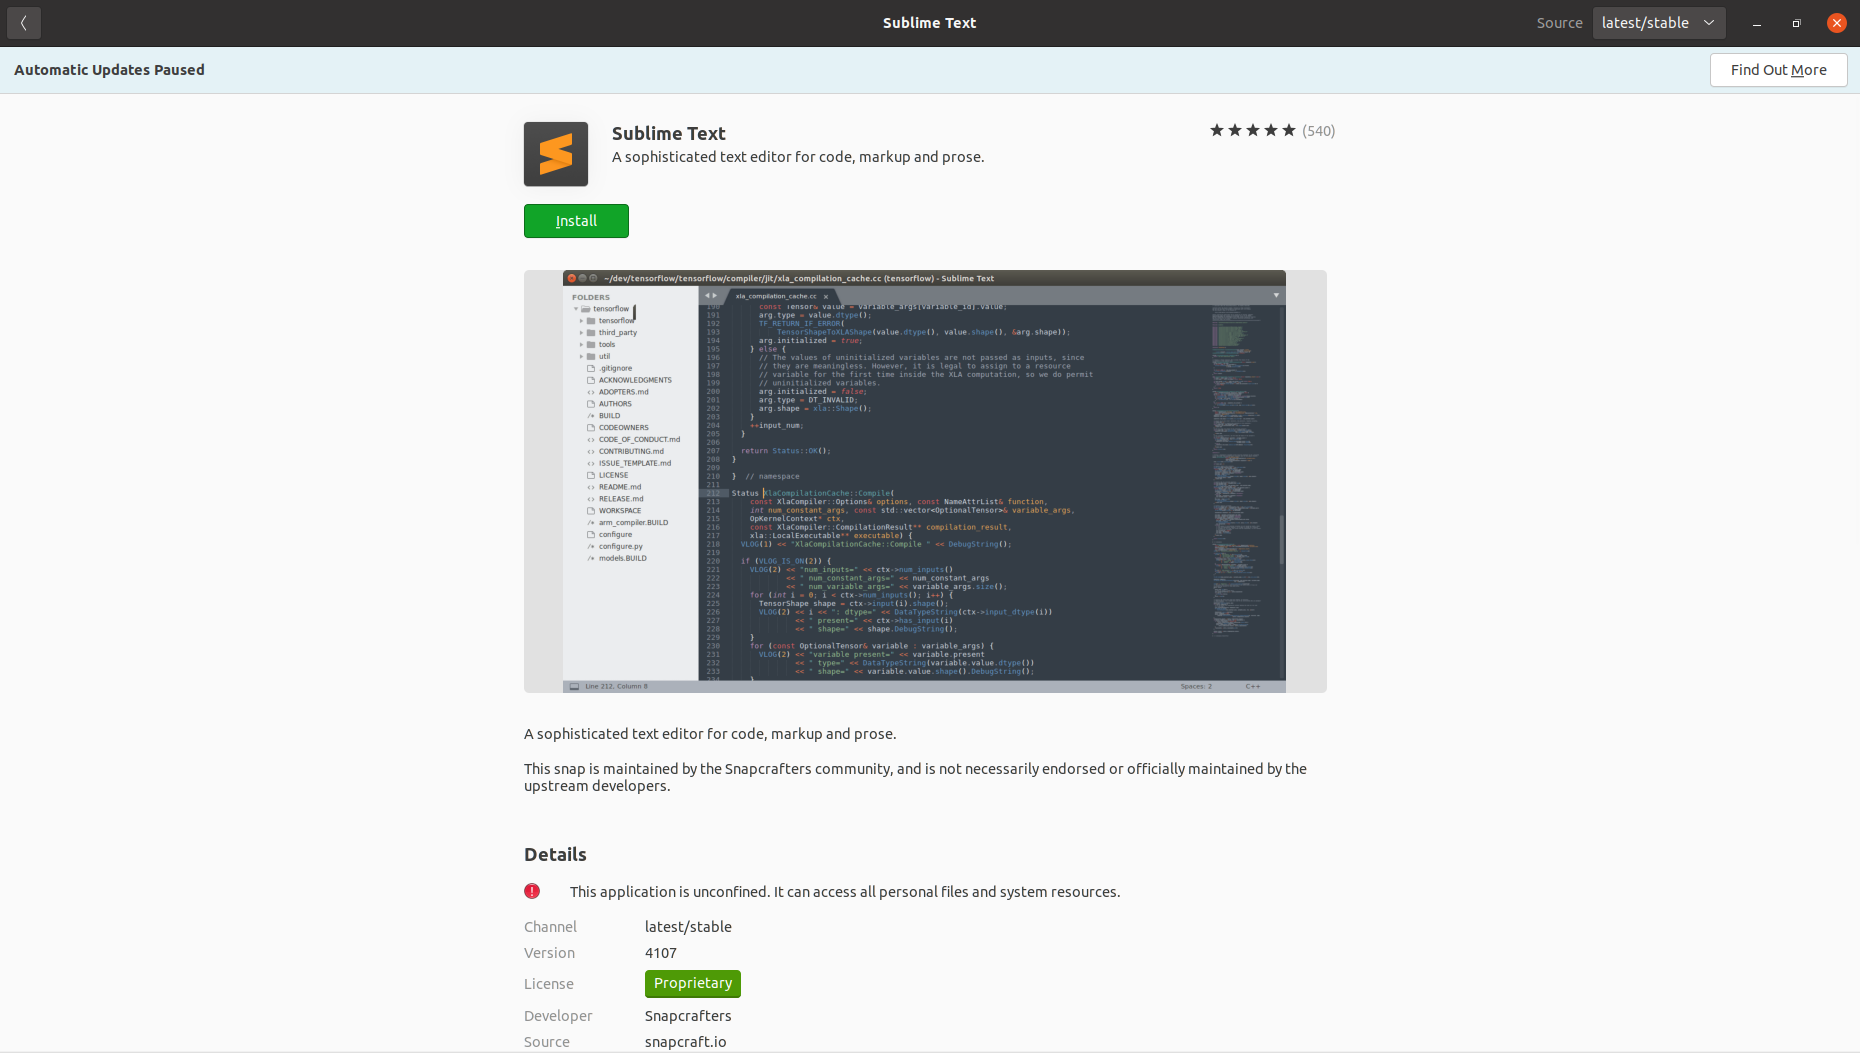This screenshot has width=1860, height=1053.
Task: Select the xla_compilation_cache.cc editor tab
Action: [778, 296]
